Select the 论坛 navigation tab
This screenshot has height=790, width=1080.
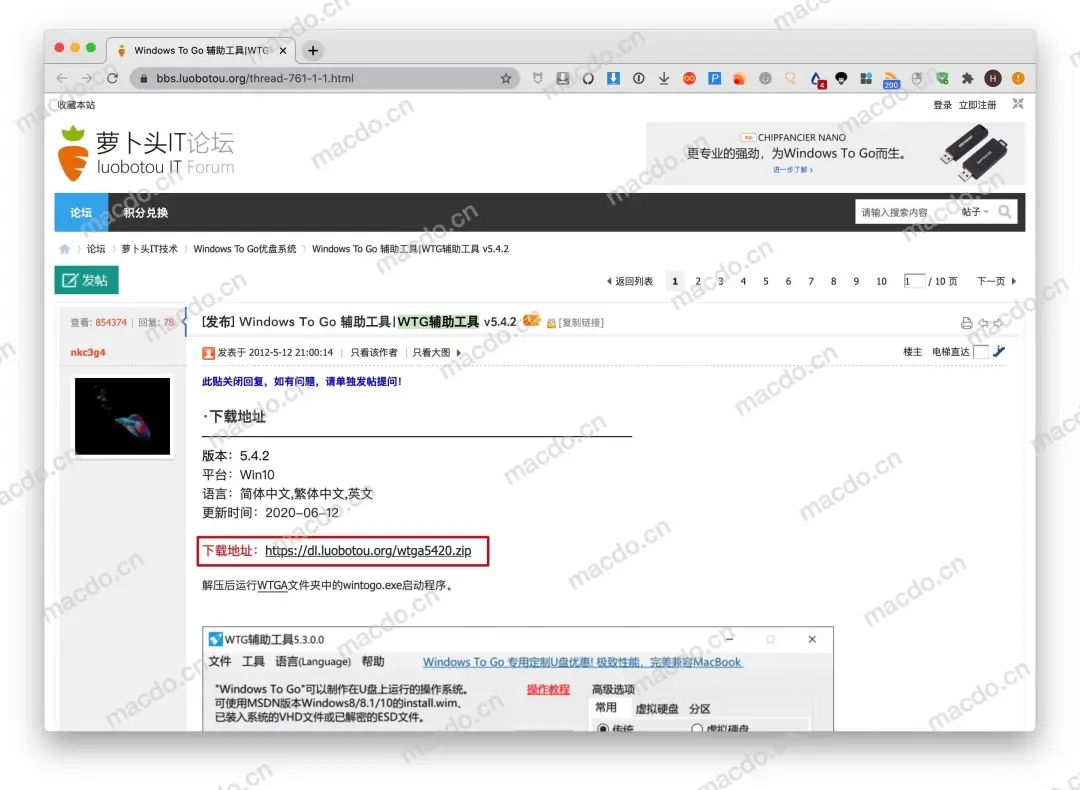81,212
